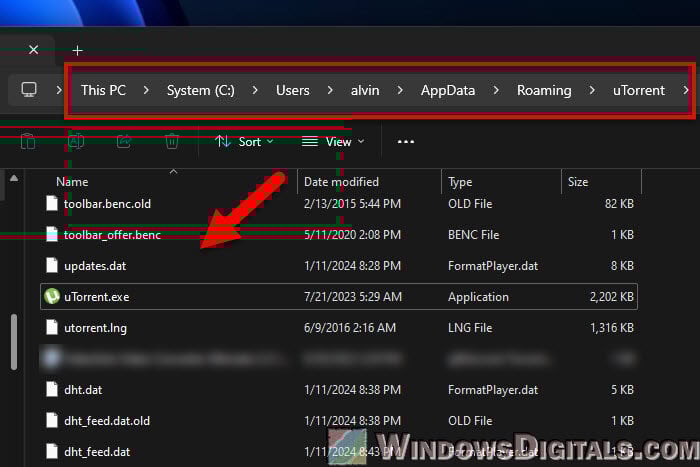The height and width of the screenshot is (467, 700).
Task: Click the LNG File type cell
Action: tap(470, 328)
